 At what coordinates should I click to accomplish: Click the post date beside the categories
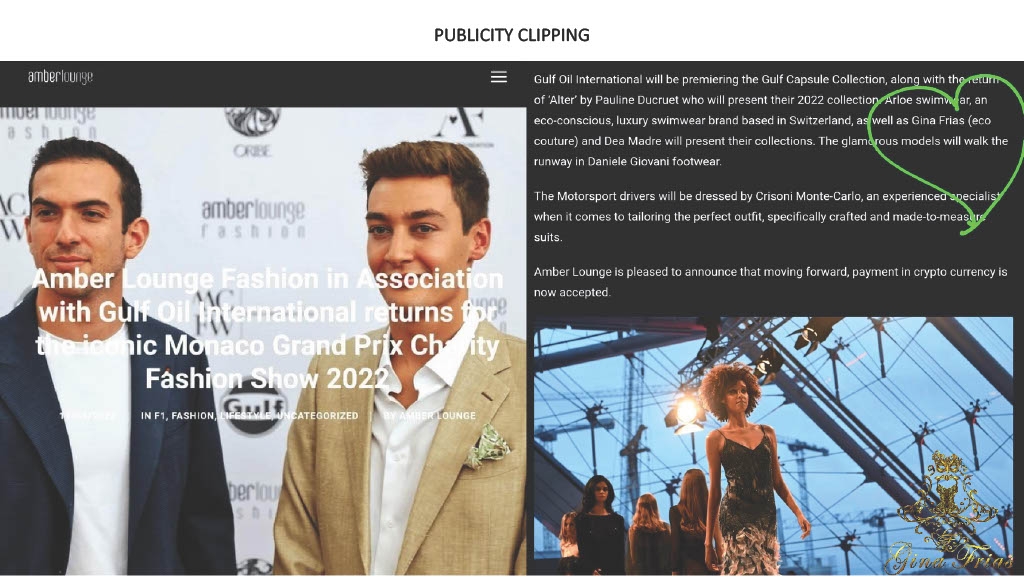88,416
